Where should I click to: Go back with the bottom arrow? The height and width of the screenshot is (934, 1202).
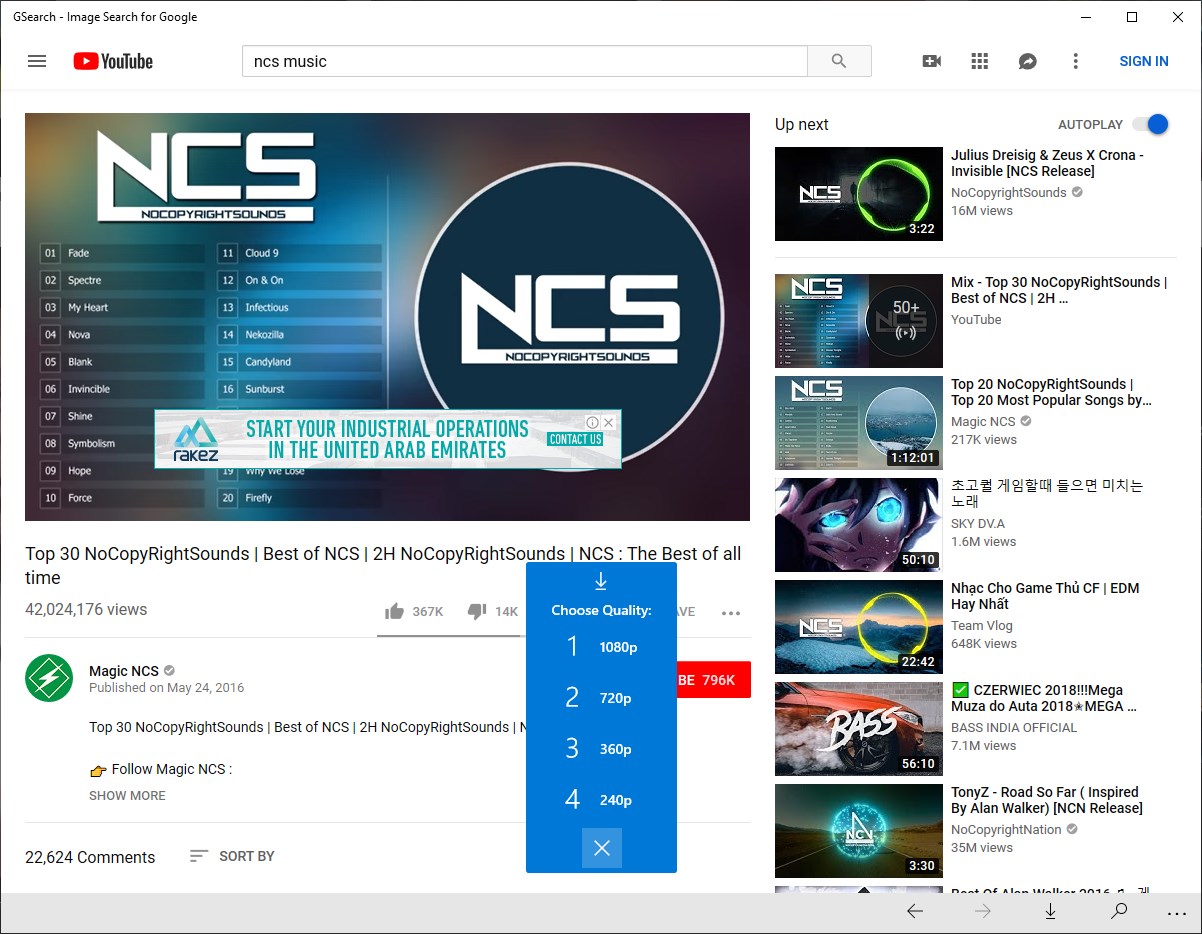[x=915, y=911]
